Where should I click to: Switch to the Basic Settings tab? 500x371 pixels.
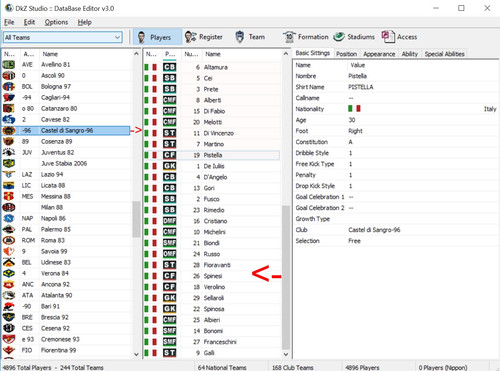313,53
